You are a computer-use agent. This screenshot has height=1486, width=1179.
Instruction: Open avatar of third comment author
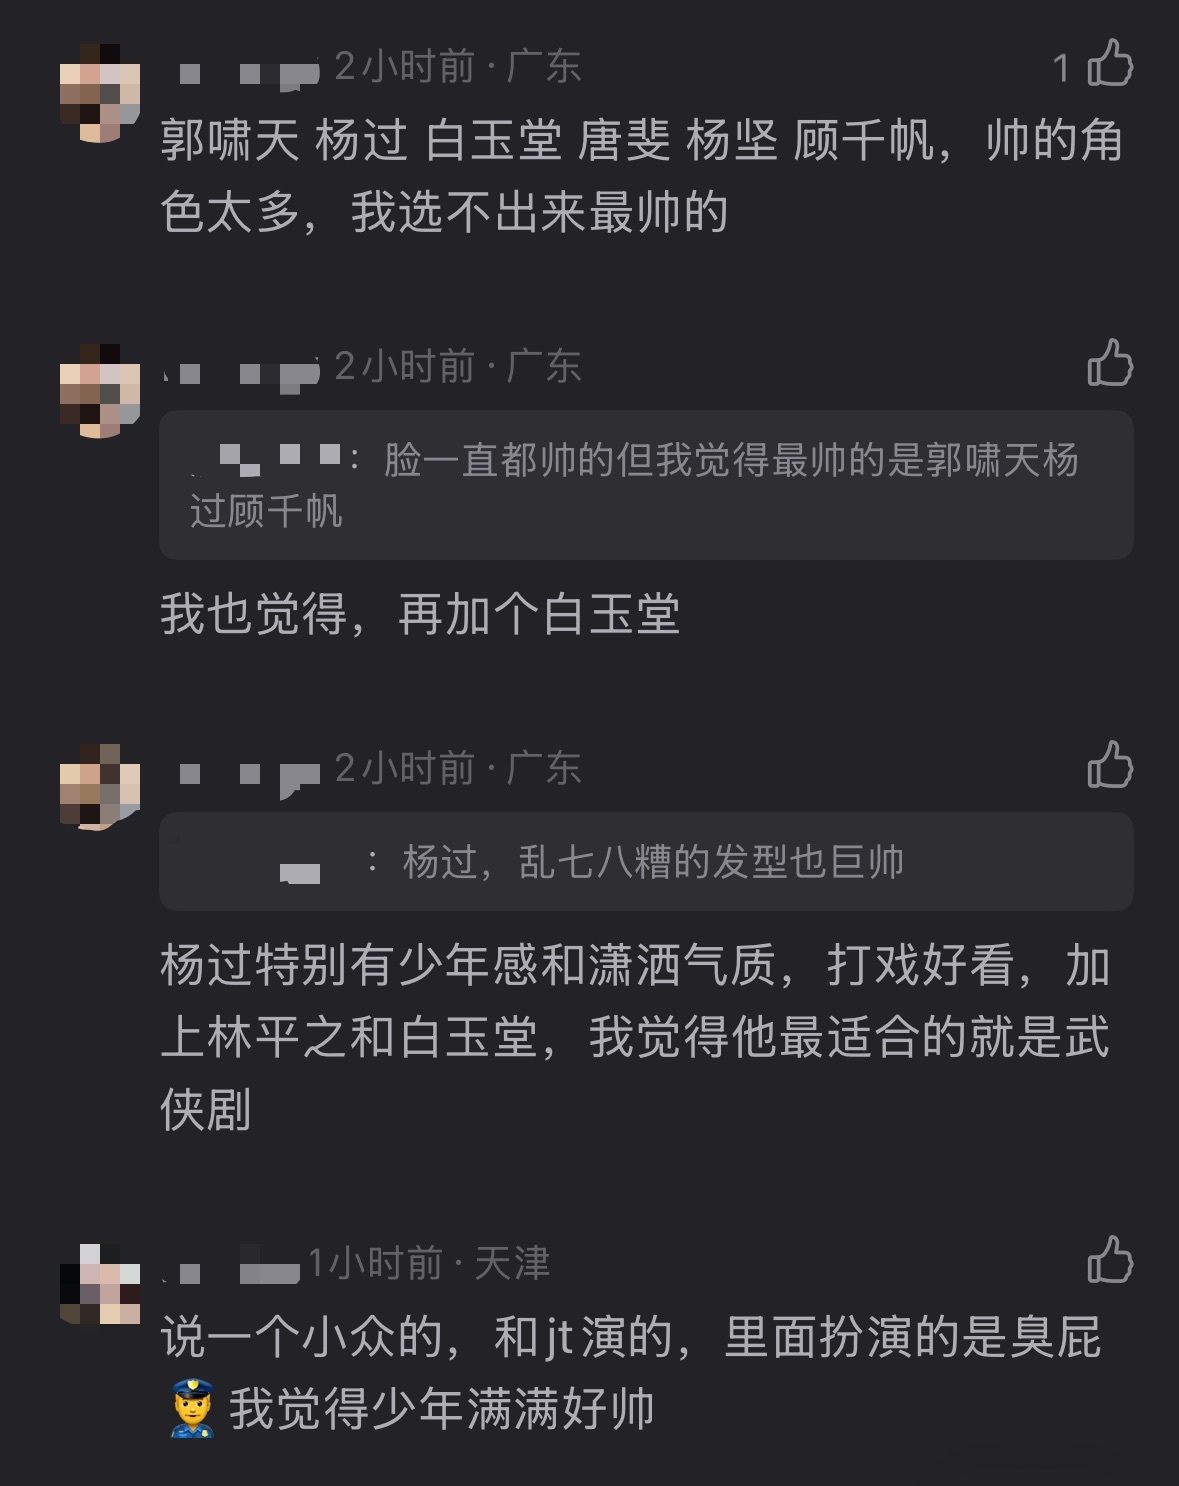pyautogui.click(x=100, y=787)
